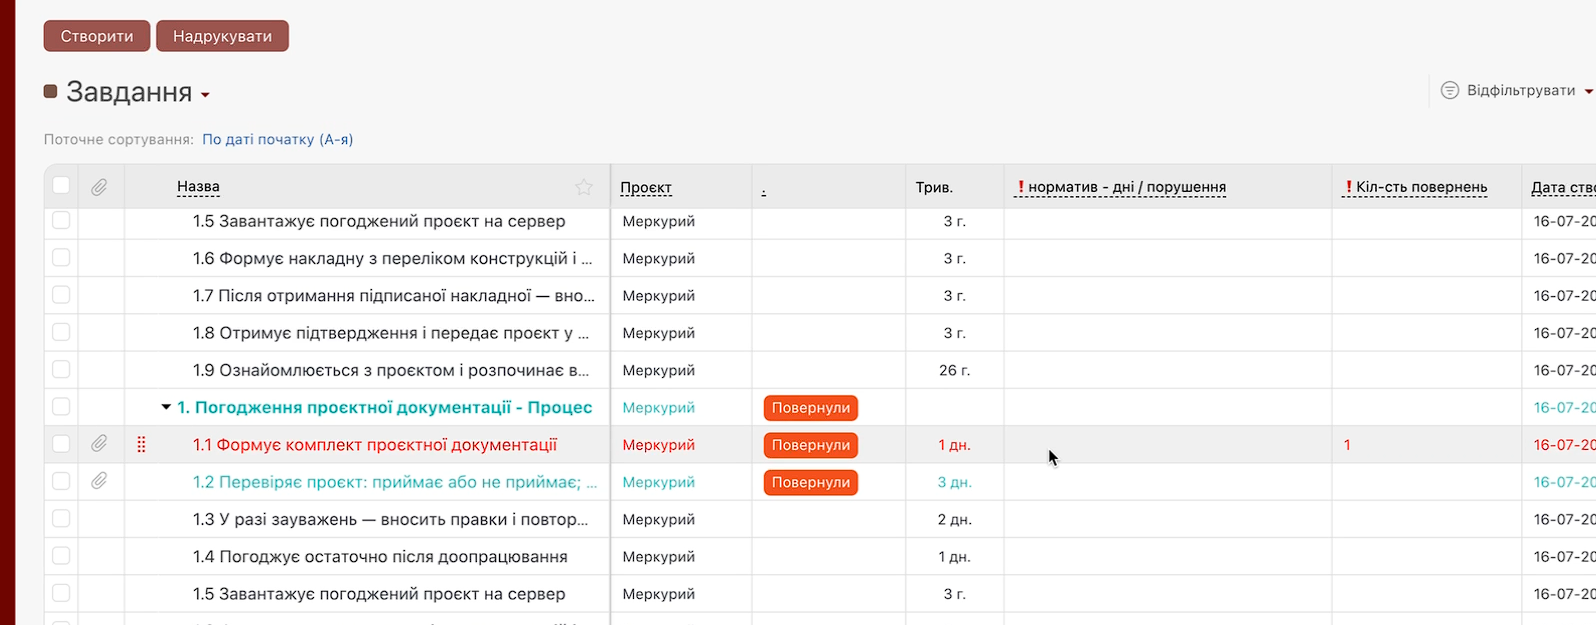1596x625 pixels.
Task: Expand the Відфільтрувати dropdown arrow
Action: (x=1587, y=91)
